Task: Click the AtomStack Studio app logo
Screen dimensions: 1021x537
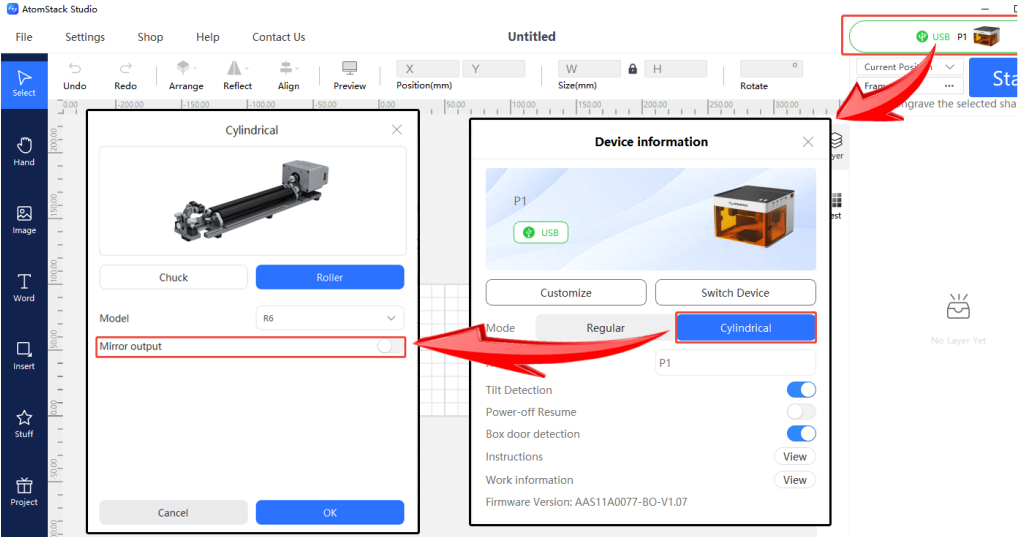Action: pyautogui.click(x=12, y=9)
